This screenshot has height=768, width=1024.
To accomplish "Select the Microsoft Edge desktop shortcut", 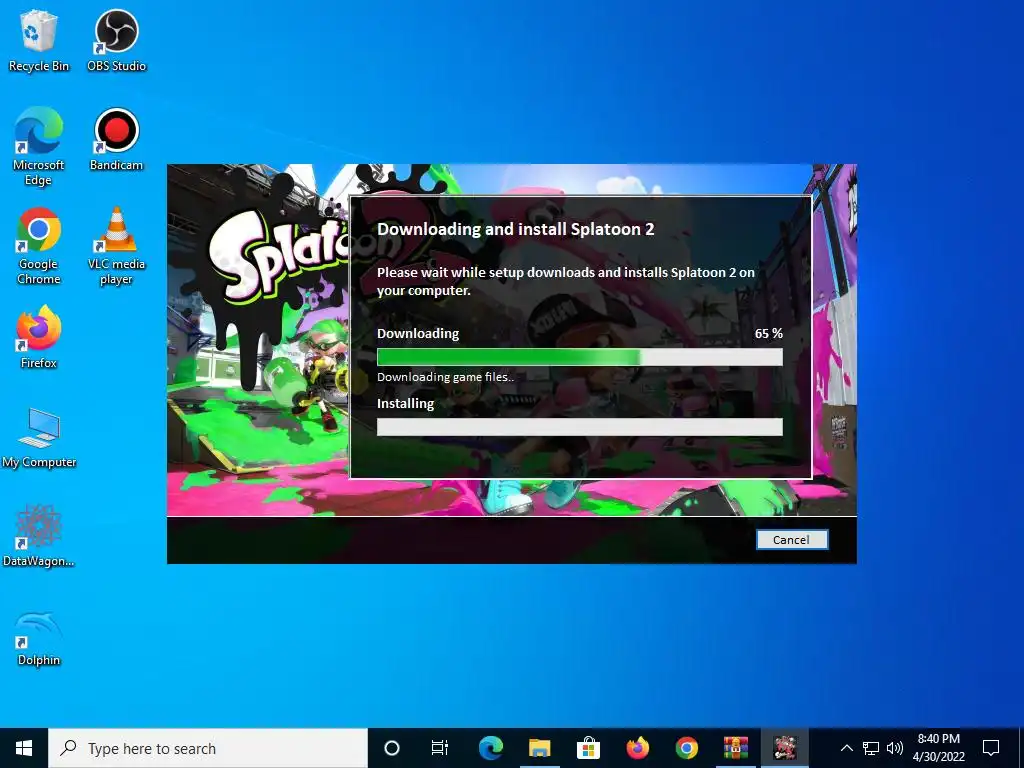I will tap(39, 147).
